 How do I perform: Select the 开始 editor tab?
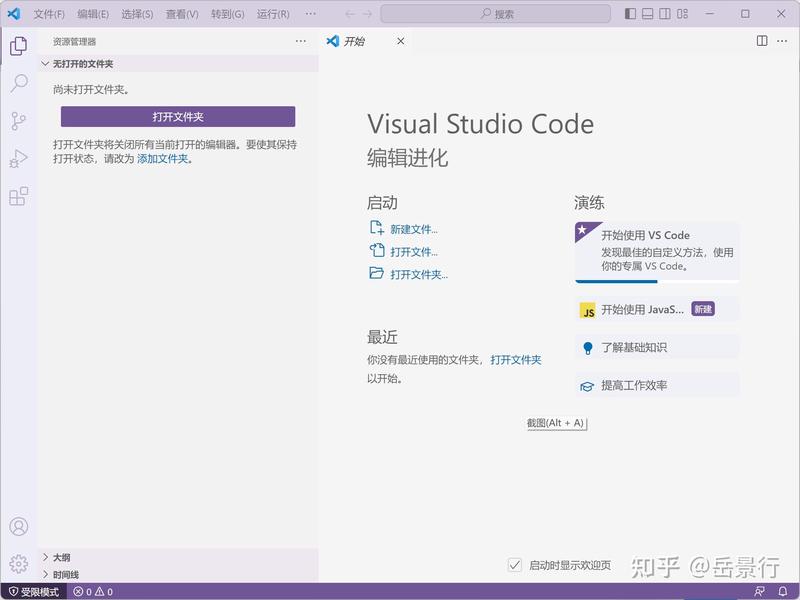pyautogui.click(x=366, y=41)
